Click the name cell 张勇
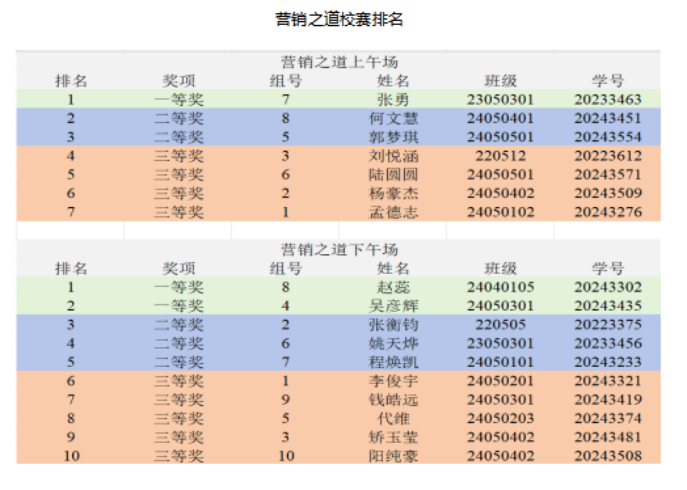687x490 pixels. click(393, 99)
